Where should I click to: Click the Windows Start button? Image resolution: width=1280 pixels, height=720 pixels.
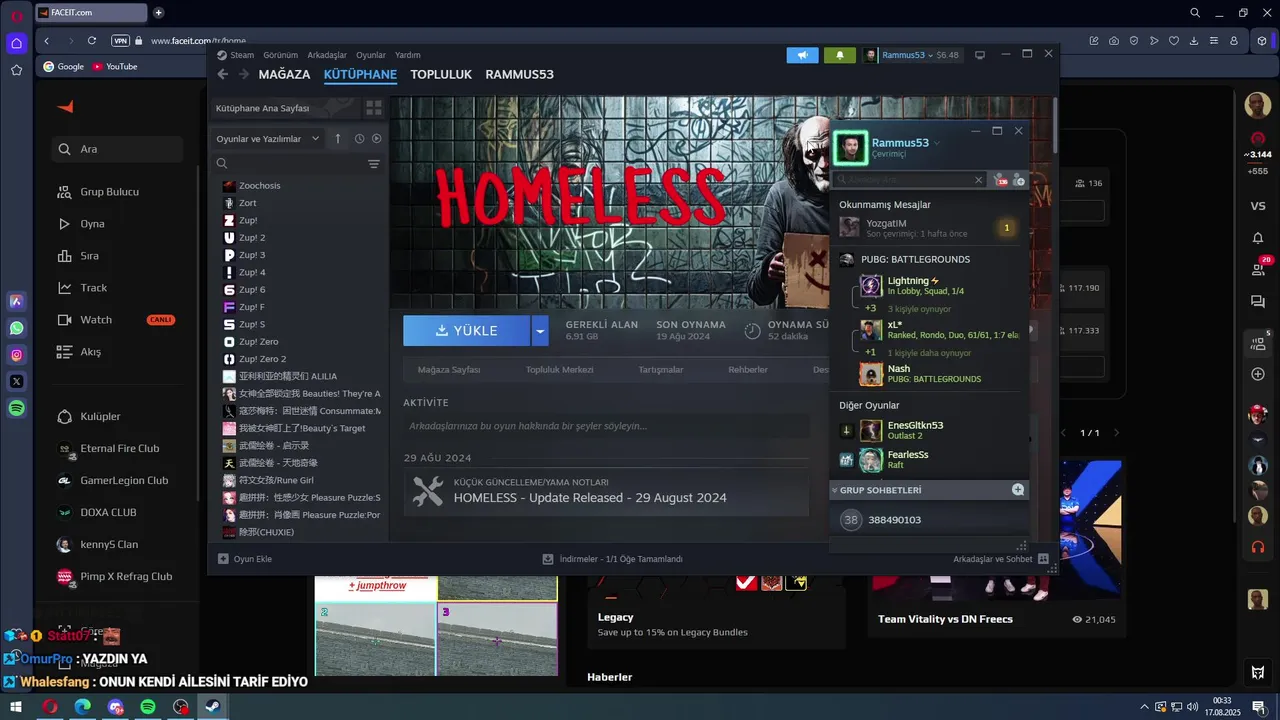(16, 707)
